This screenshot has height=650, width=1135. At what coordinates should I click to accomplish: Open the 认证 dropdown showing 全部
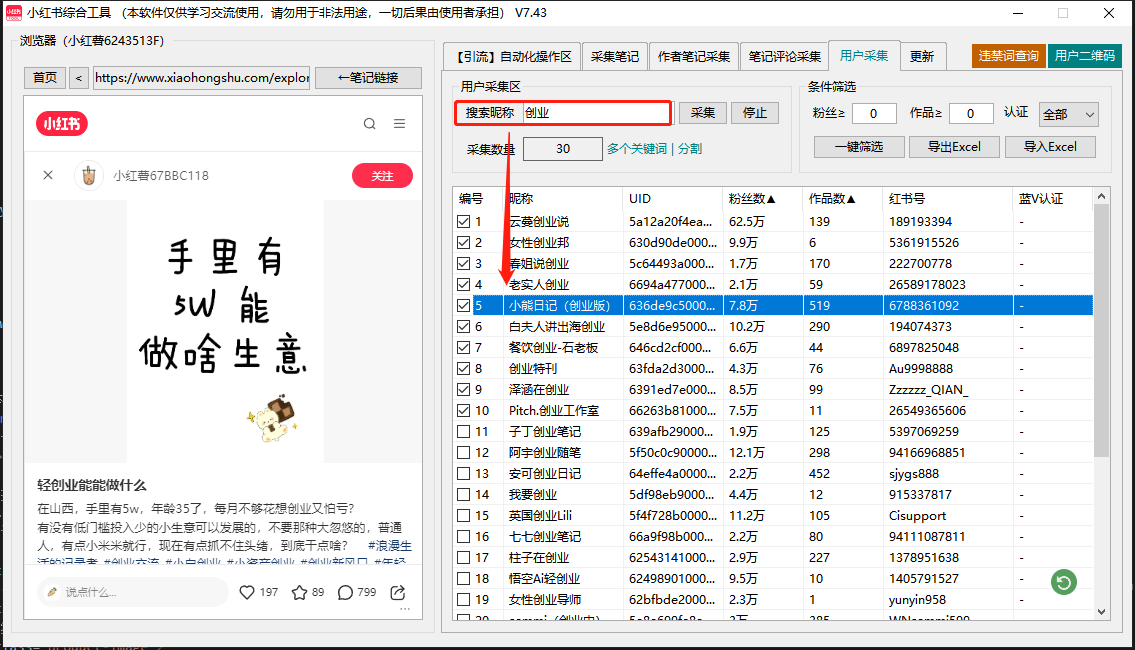click(1070, 114)
